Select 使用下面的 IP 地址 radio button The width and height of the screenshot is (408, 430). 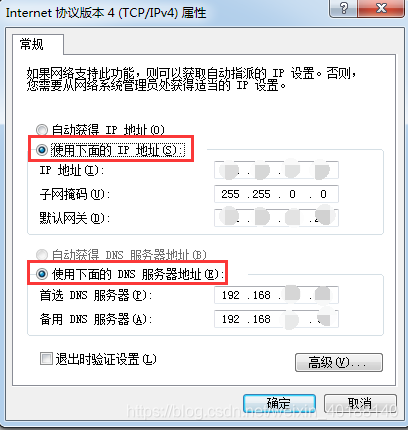click(x=42, y=150)
